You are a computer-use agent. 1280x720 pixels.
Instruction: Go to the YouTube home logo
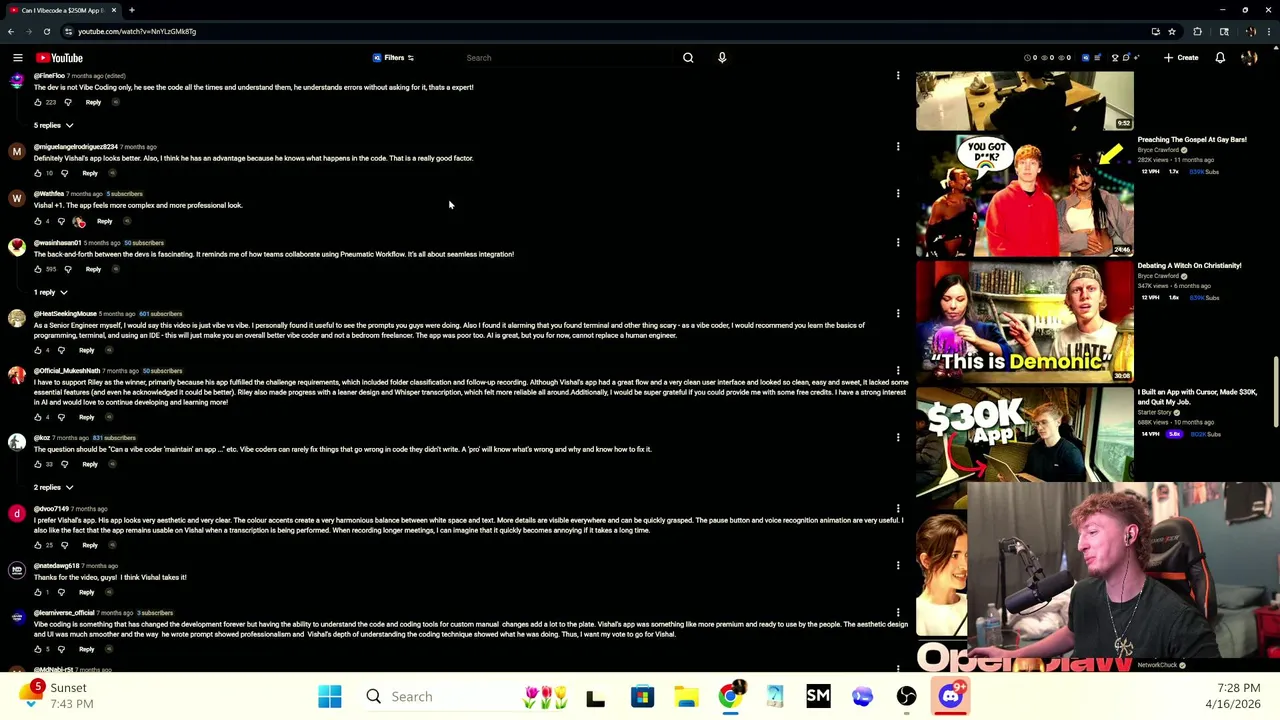pyautogui.click(x=60, y=58)
